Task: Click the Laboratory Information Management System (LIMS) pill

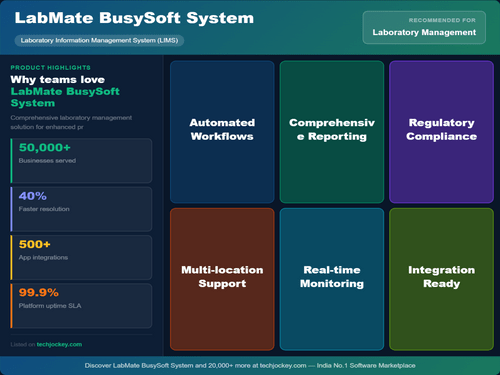Action: tap(99, 41)
